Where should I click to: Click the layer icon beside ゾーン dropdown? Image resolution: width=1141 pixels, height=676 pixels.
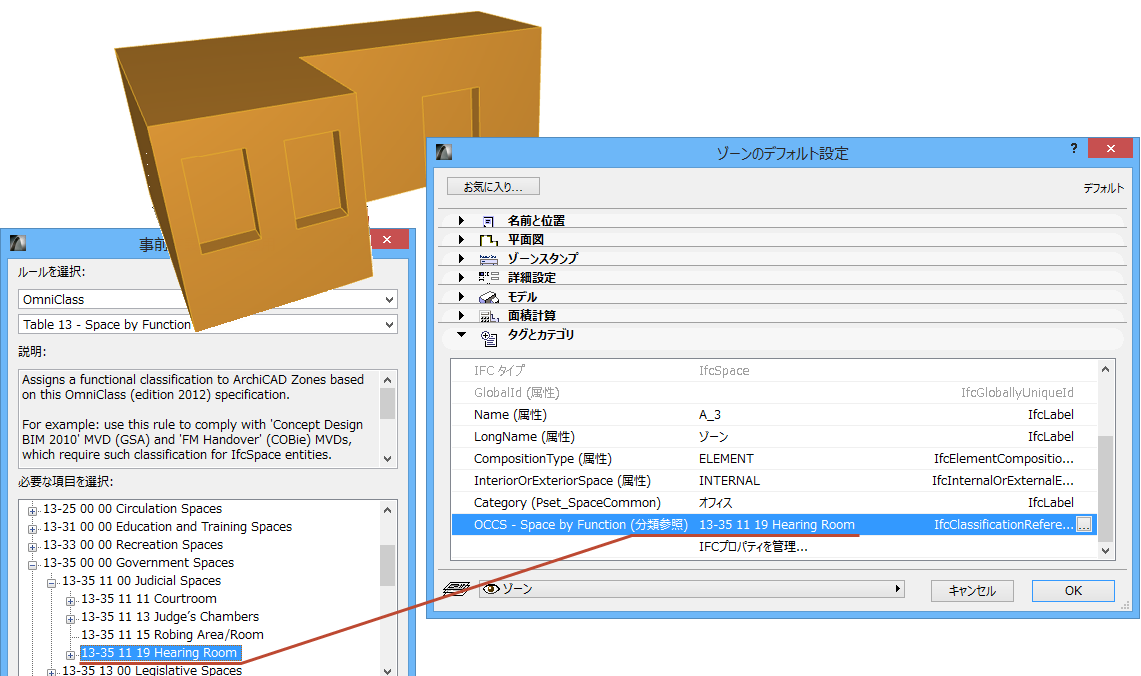(456, 589)
